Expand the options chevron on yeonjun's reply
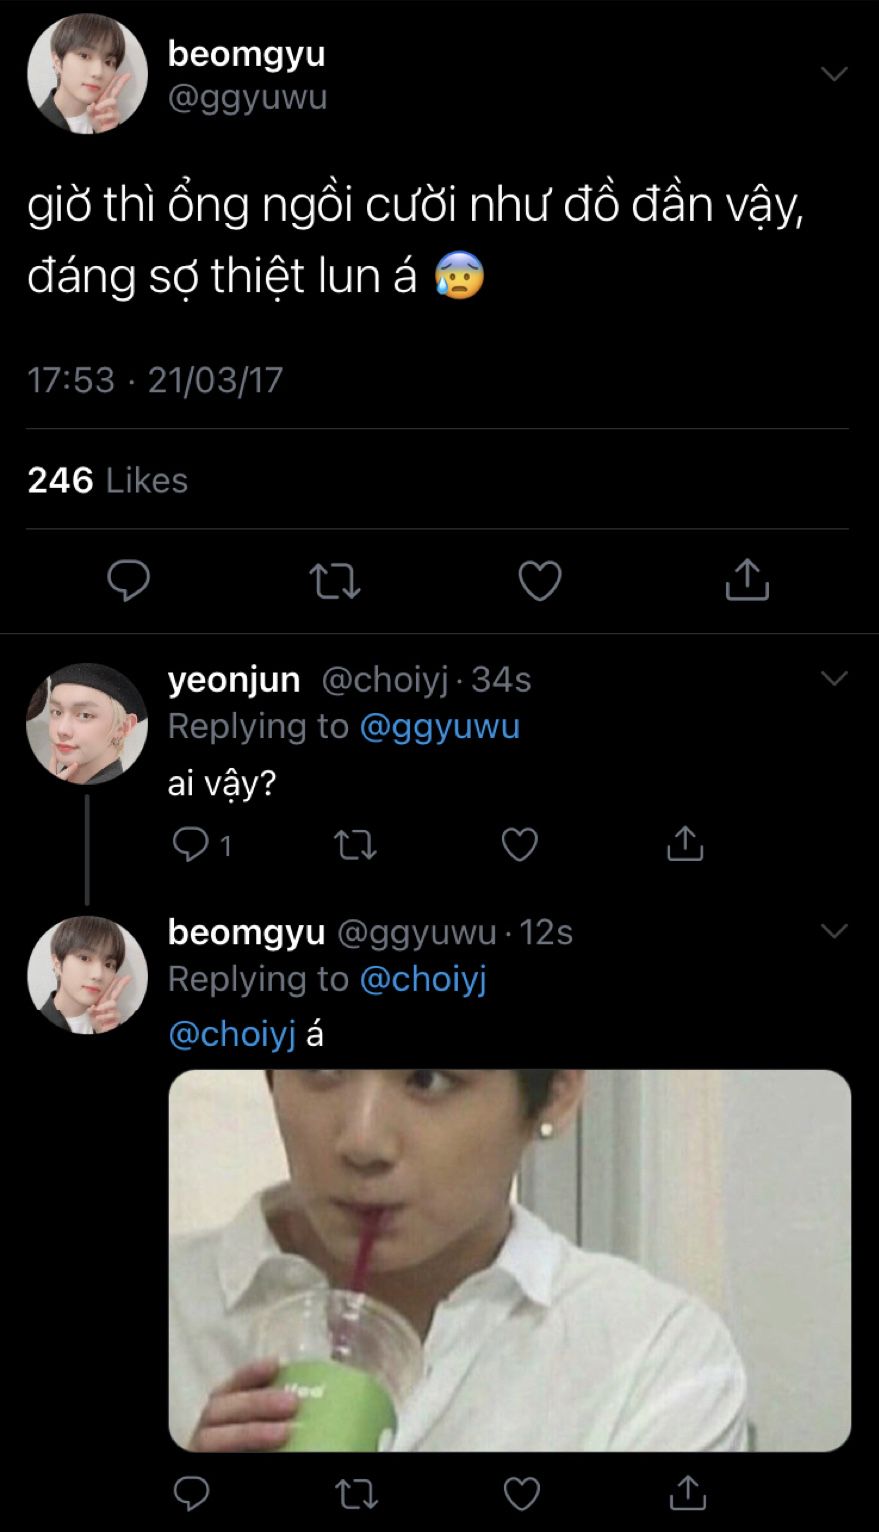 click(833, 679)
